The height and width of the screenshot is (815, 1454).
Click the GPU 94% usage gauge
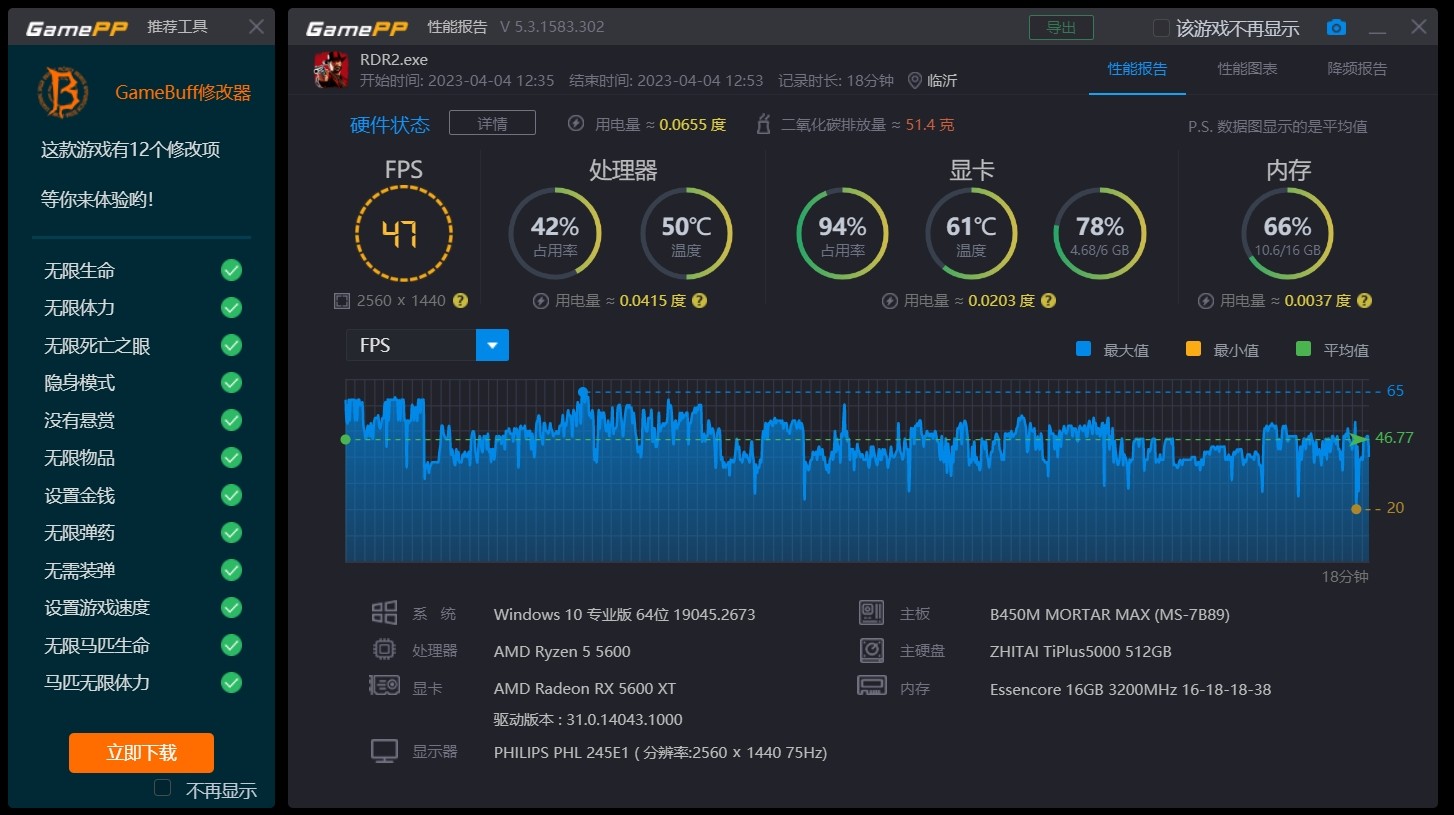842,234
